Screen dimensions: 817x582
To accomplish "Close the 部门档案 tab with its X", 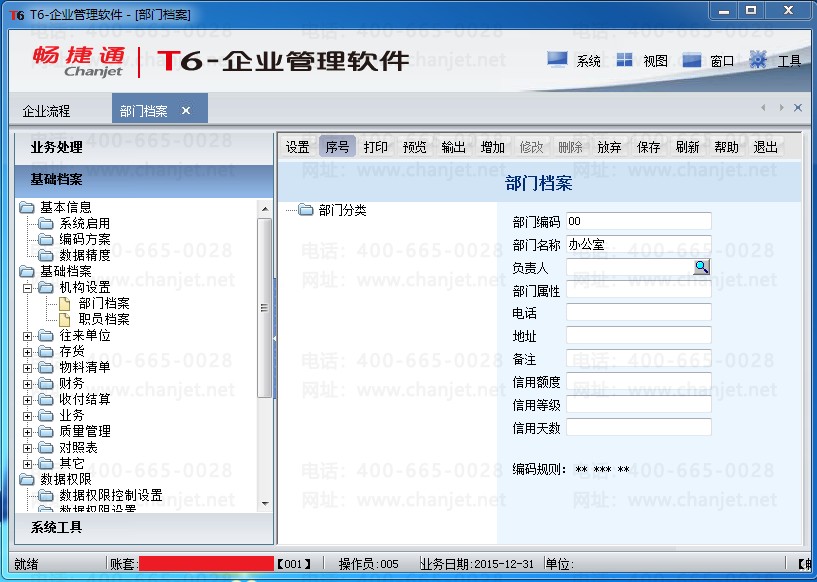I will 186,110.
